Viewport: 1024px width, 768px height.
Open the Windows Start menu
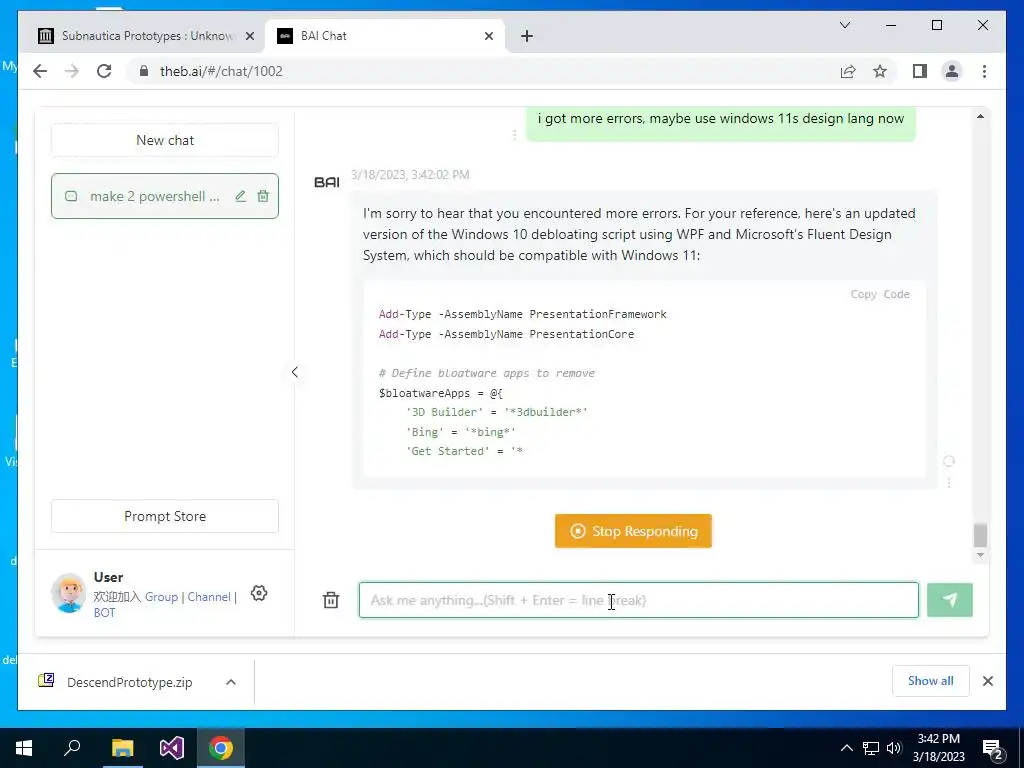[24, 748]
